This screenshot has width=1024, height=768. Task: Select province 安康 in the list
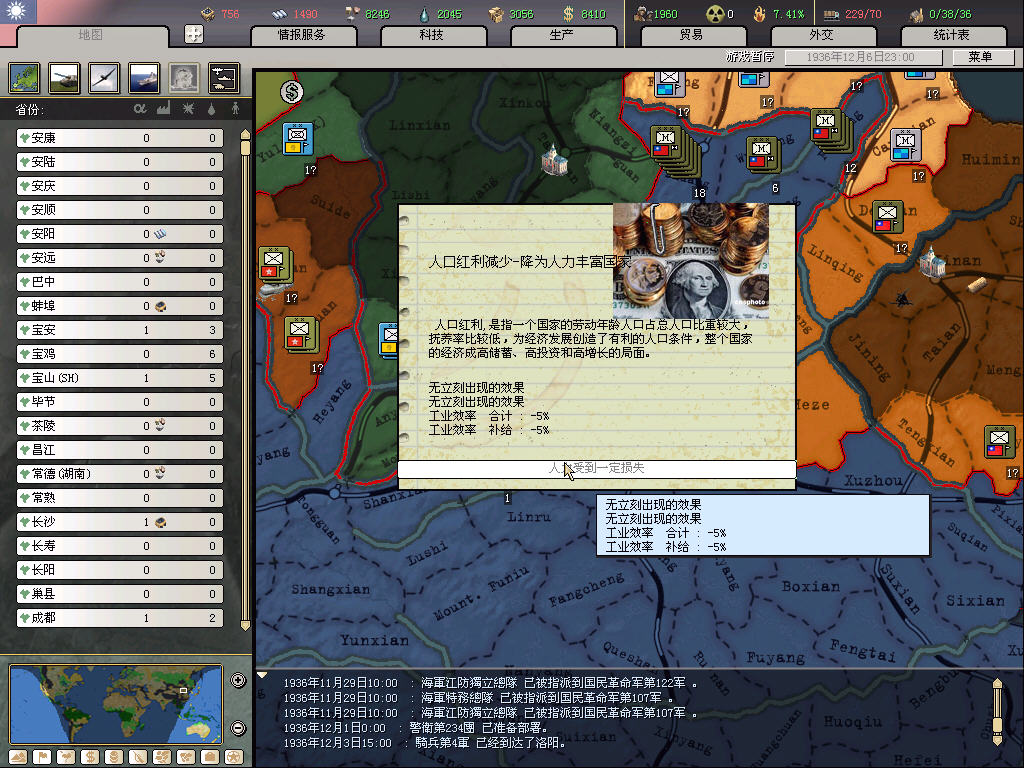[120, 138]
